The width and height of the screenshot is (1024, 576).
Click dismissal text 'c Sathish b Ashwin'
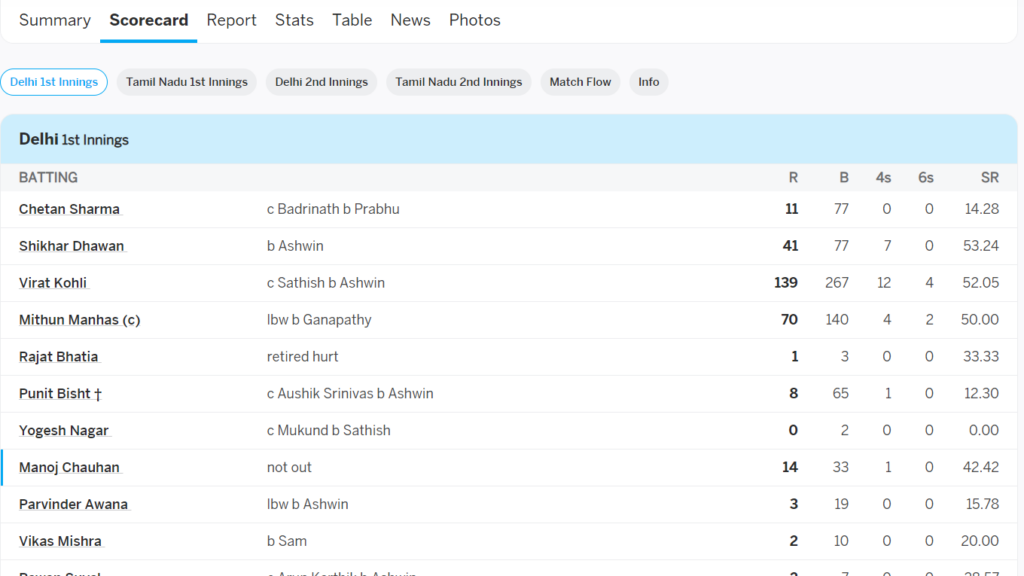coord(326,283)
